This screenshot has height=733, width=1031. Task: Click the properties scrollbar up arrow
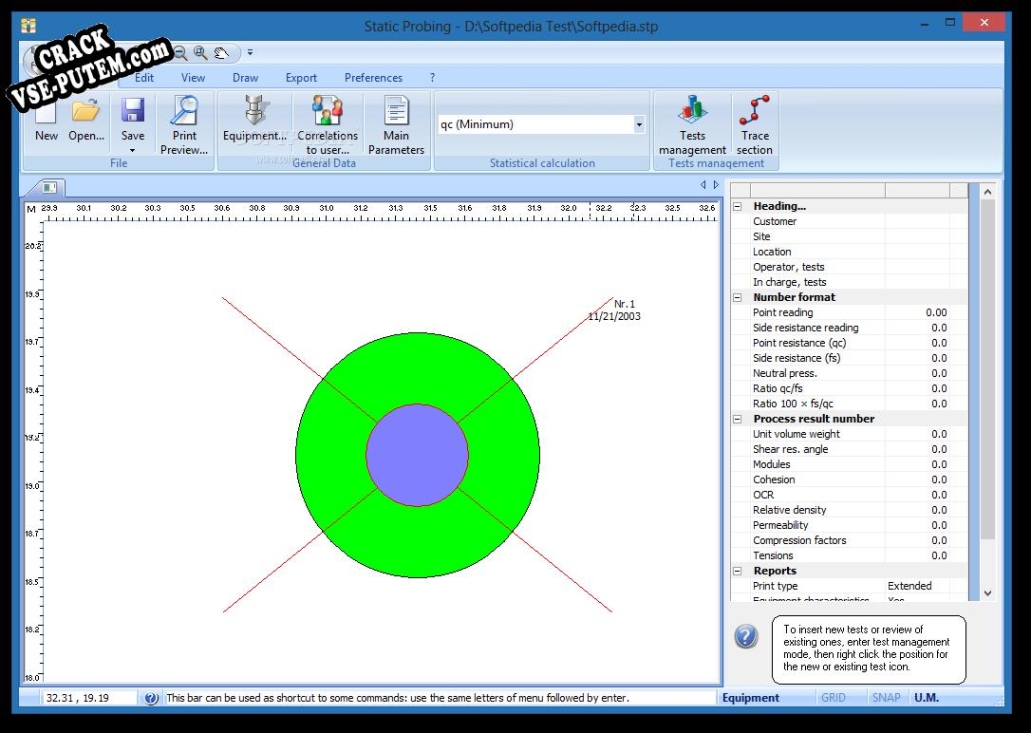click(987, 191)
